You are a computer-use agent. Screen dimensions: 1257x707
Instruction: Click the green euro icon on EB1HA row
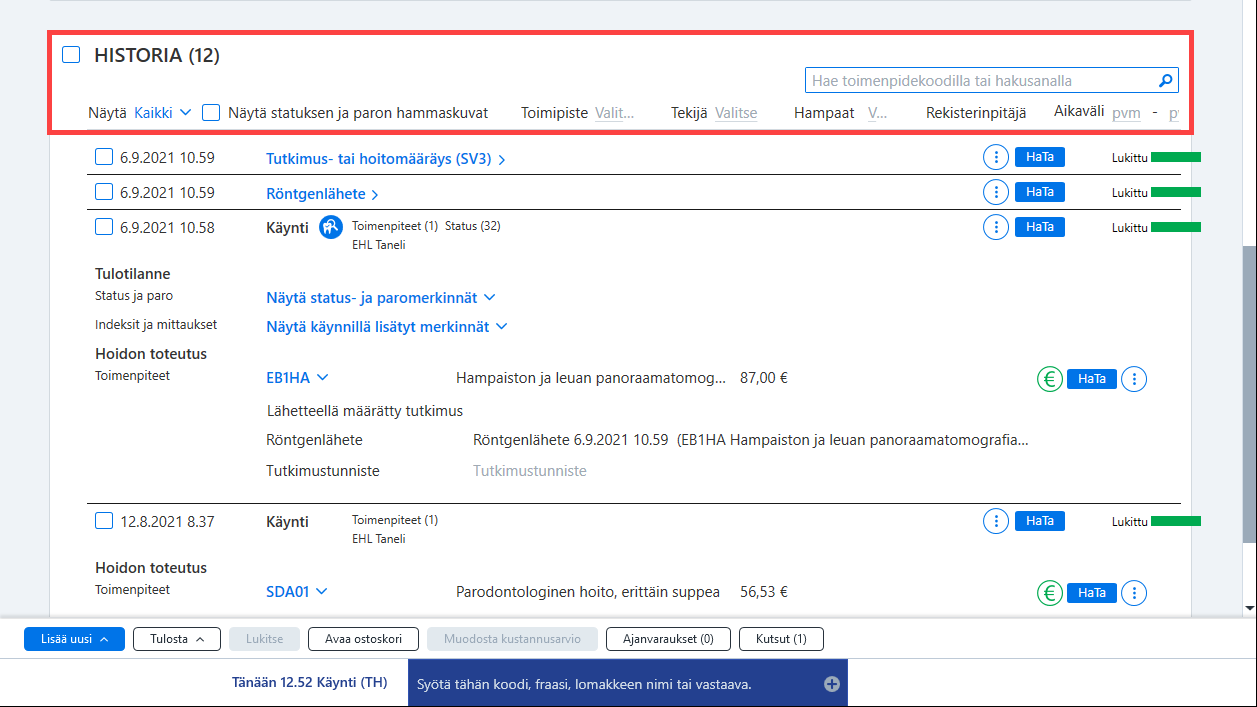1049,379
